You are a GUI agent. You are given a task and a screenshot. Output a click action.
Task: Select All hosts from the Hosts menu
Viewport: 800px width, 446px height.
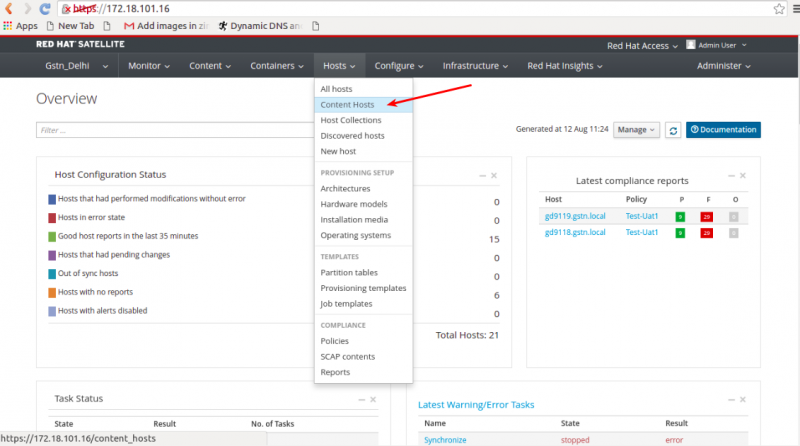coord(363,89)
